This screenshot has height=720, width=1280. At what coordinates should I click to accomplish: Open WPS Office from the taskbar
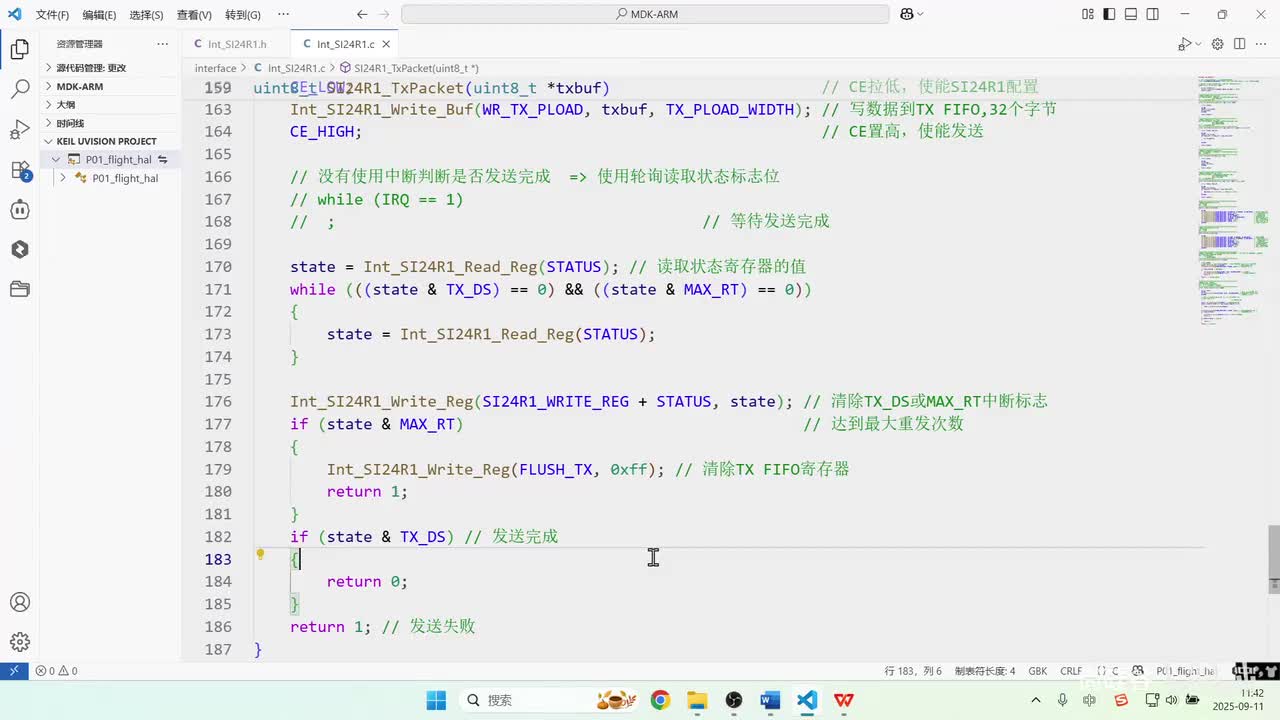click(844, 700)
